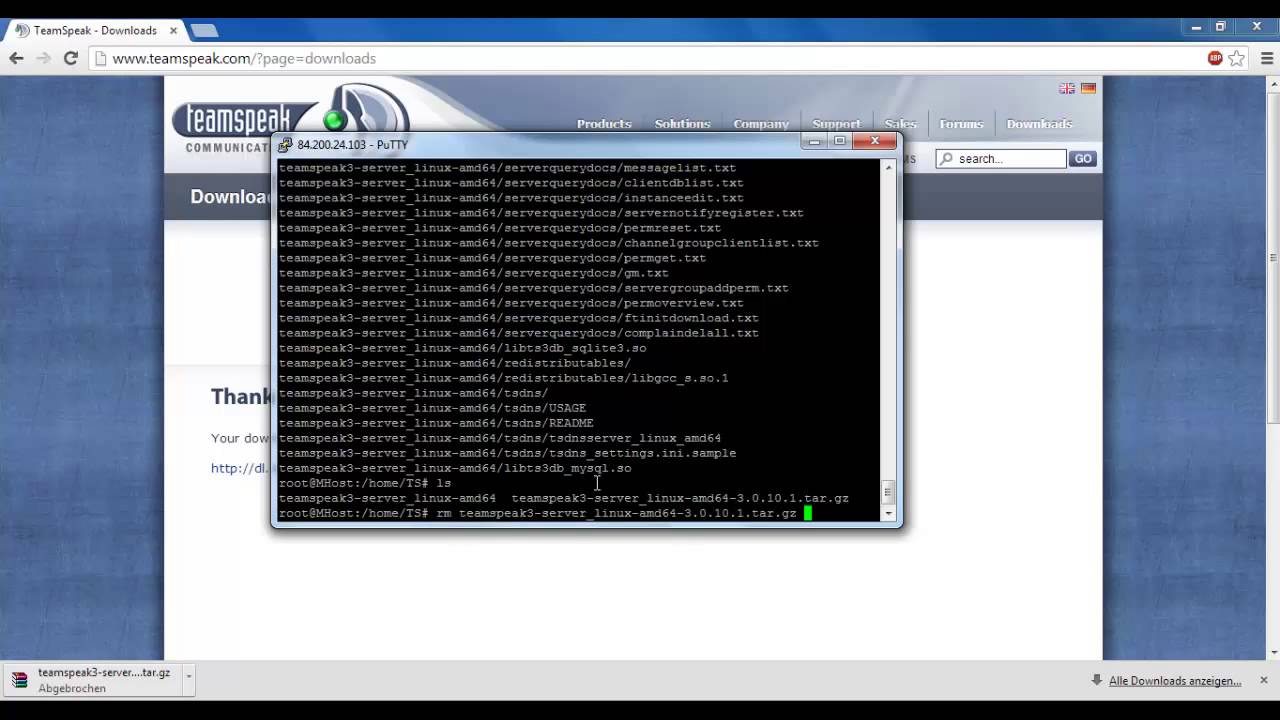Click the 'servernotifyregister.txt' terminal line
Viewport: 1280px width, 720px height.
(541, 213)
